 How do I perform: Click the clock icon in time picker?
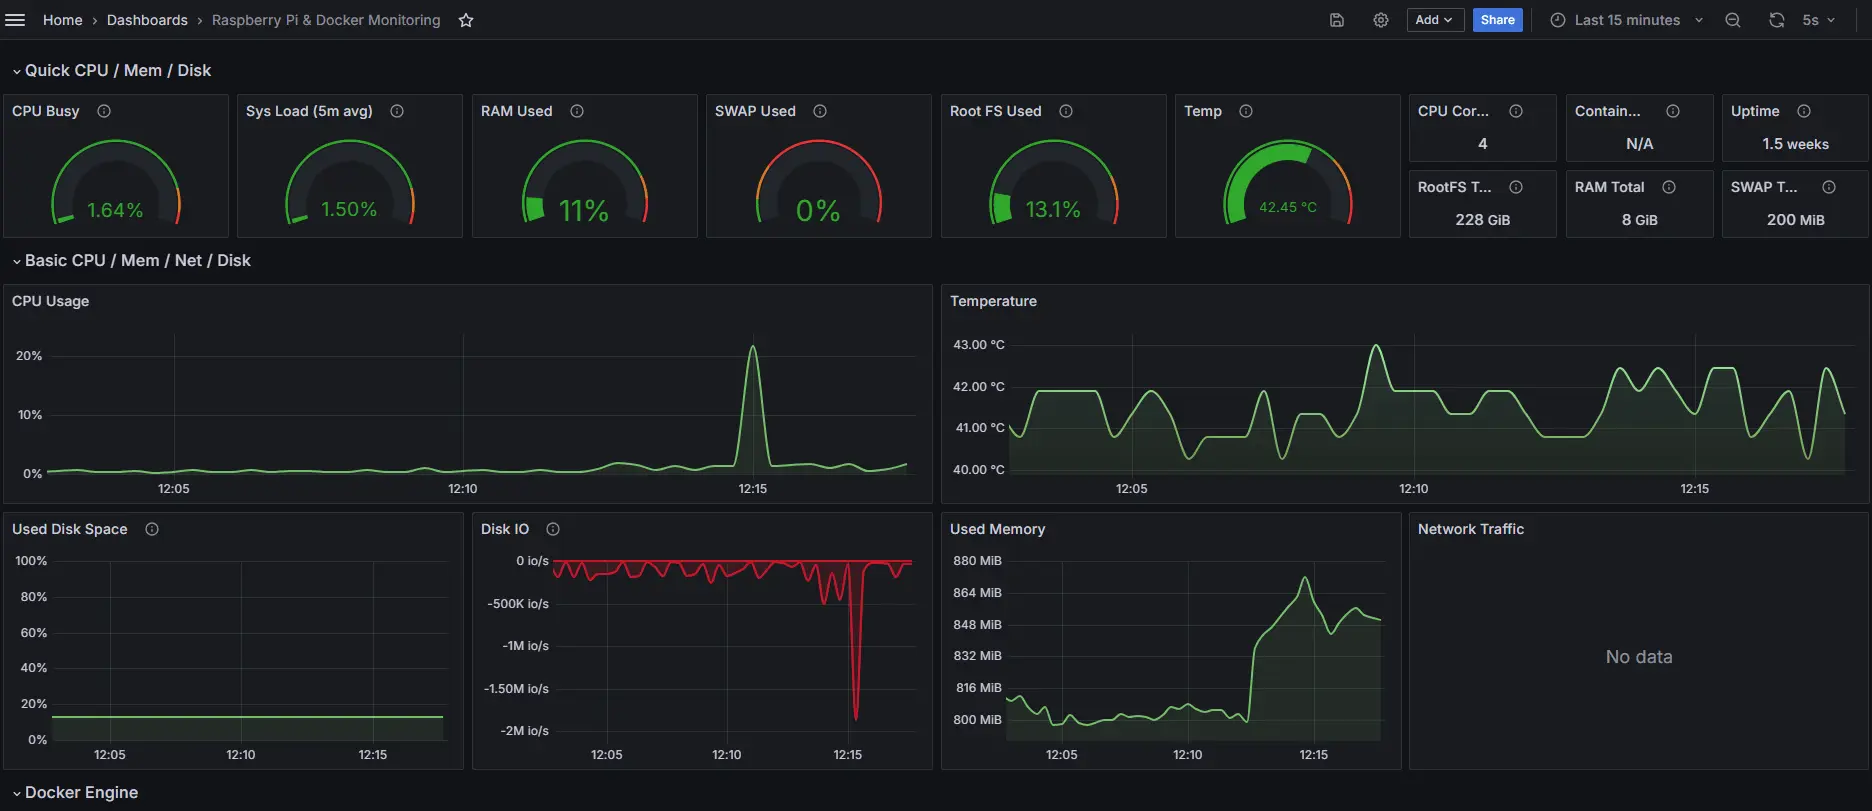click(x=1558, y=20)
